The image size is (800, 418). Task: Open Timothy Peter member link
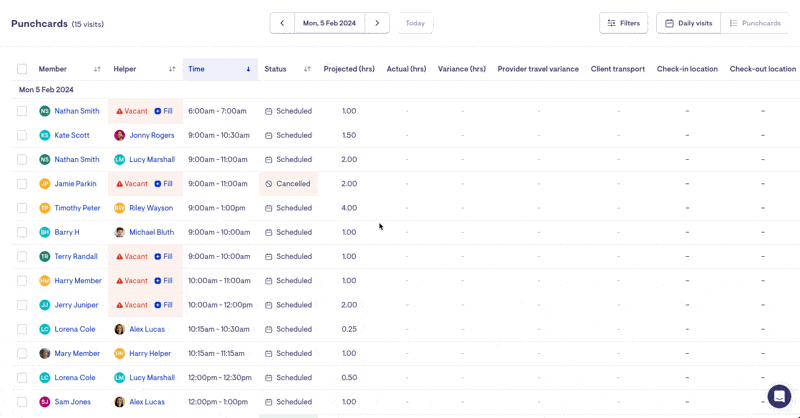coord(77,208)
